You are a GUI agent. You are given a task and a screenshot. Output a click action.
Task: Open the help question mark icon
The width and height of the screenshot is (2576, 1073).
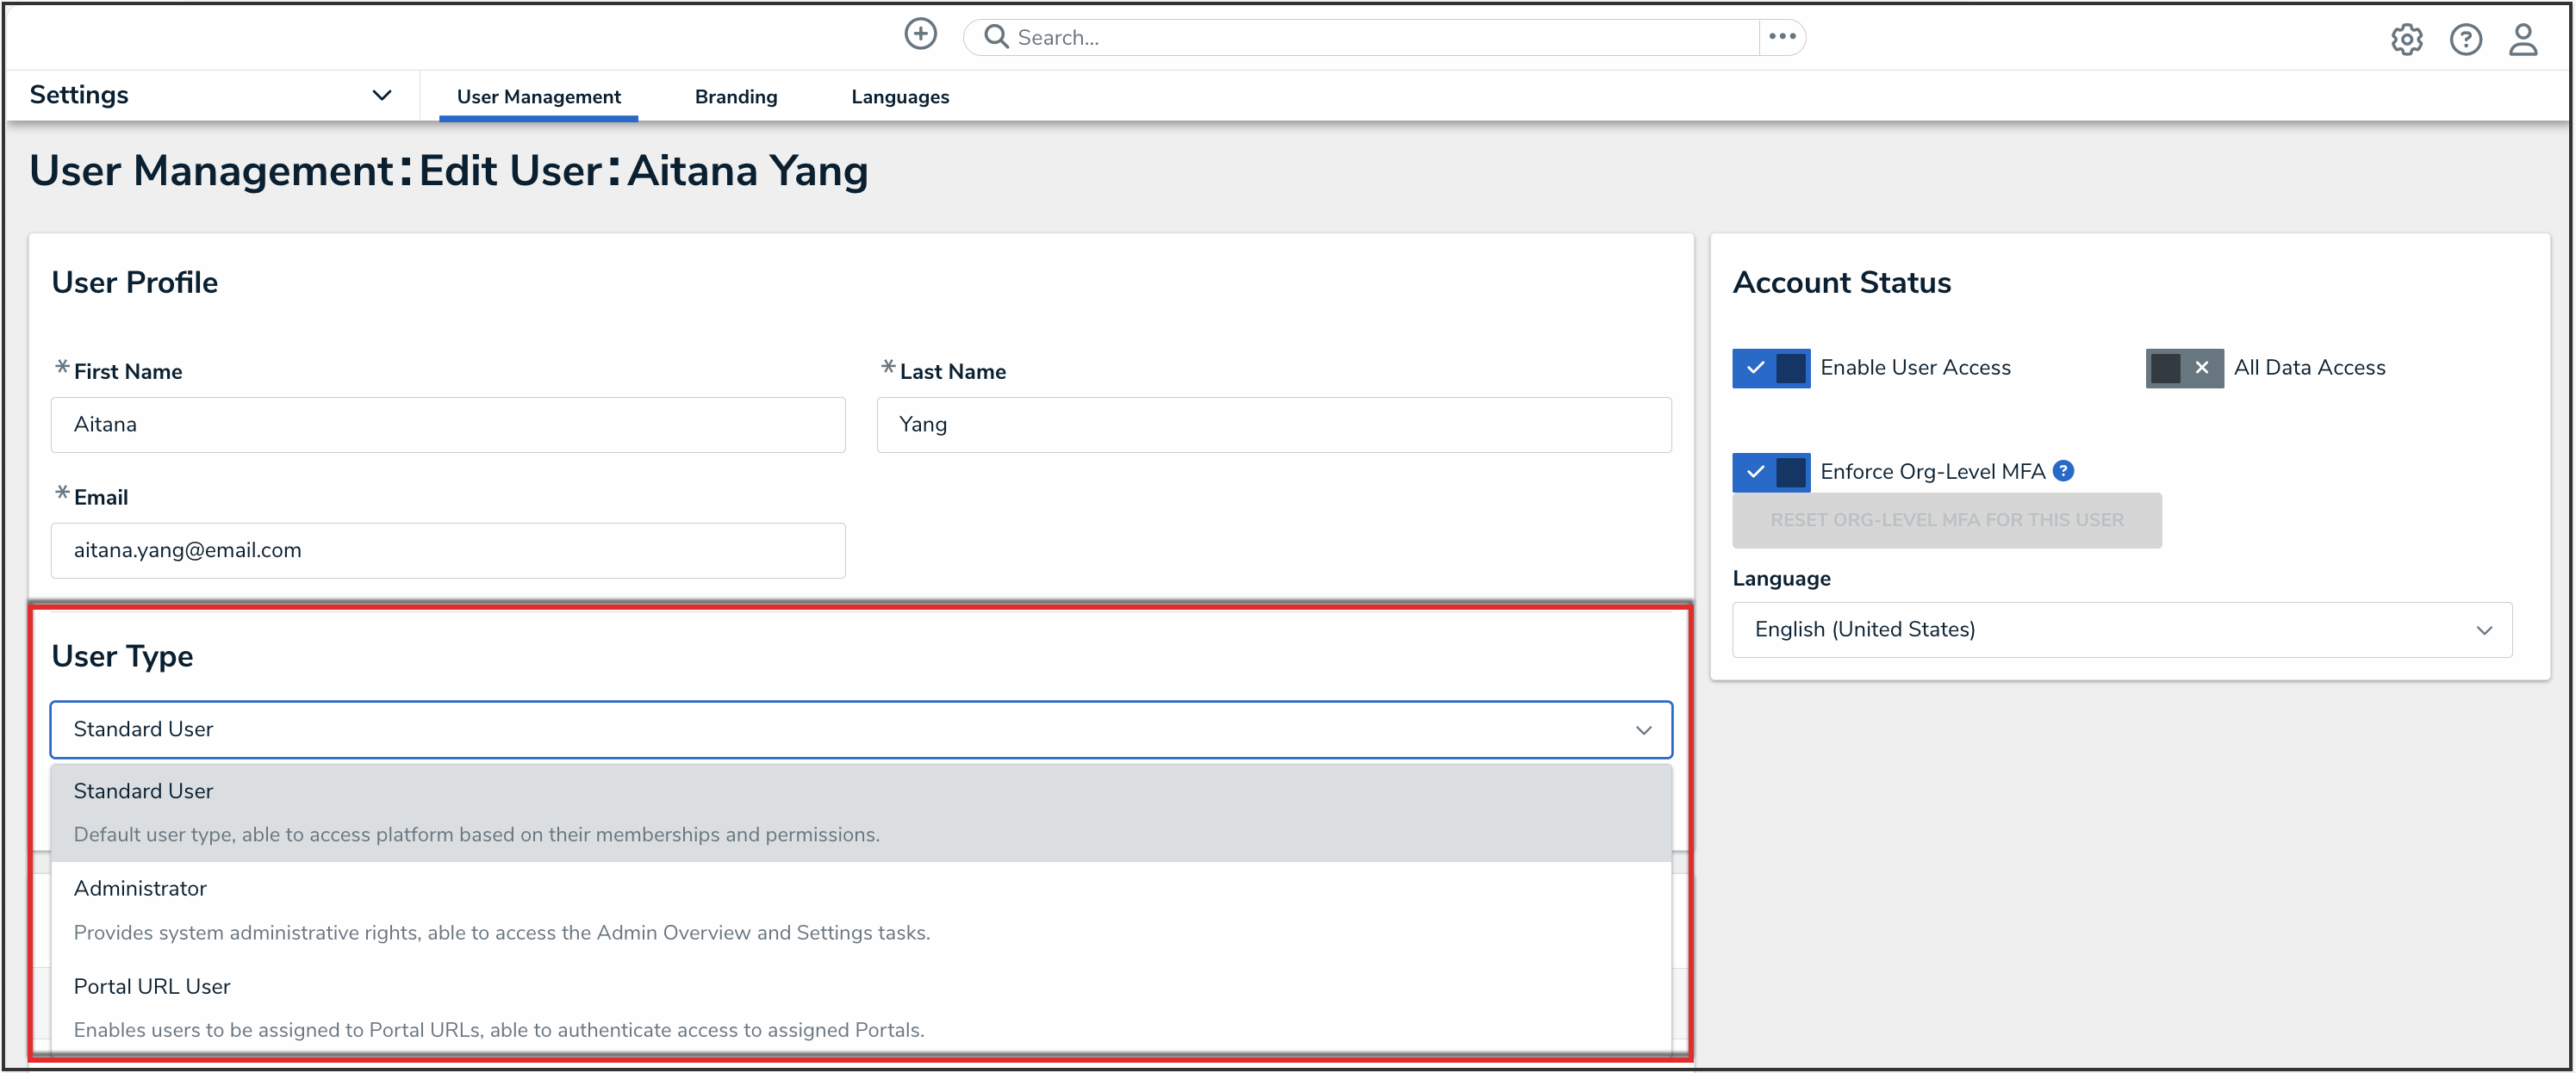point(2465,40)
